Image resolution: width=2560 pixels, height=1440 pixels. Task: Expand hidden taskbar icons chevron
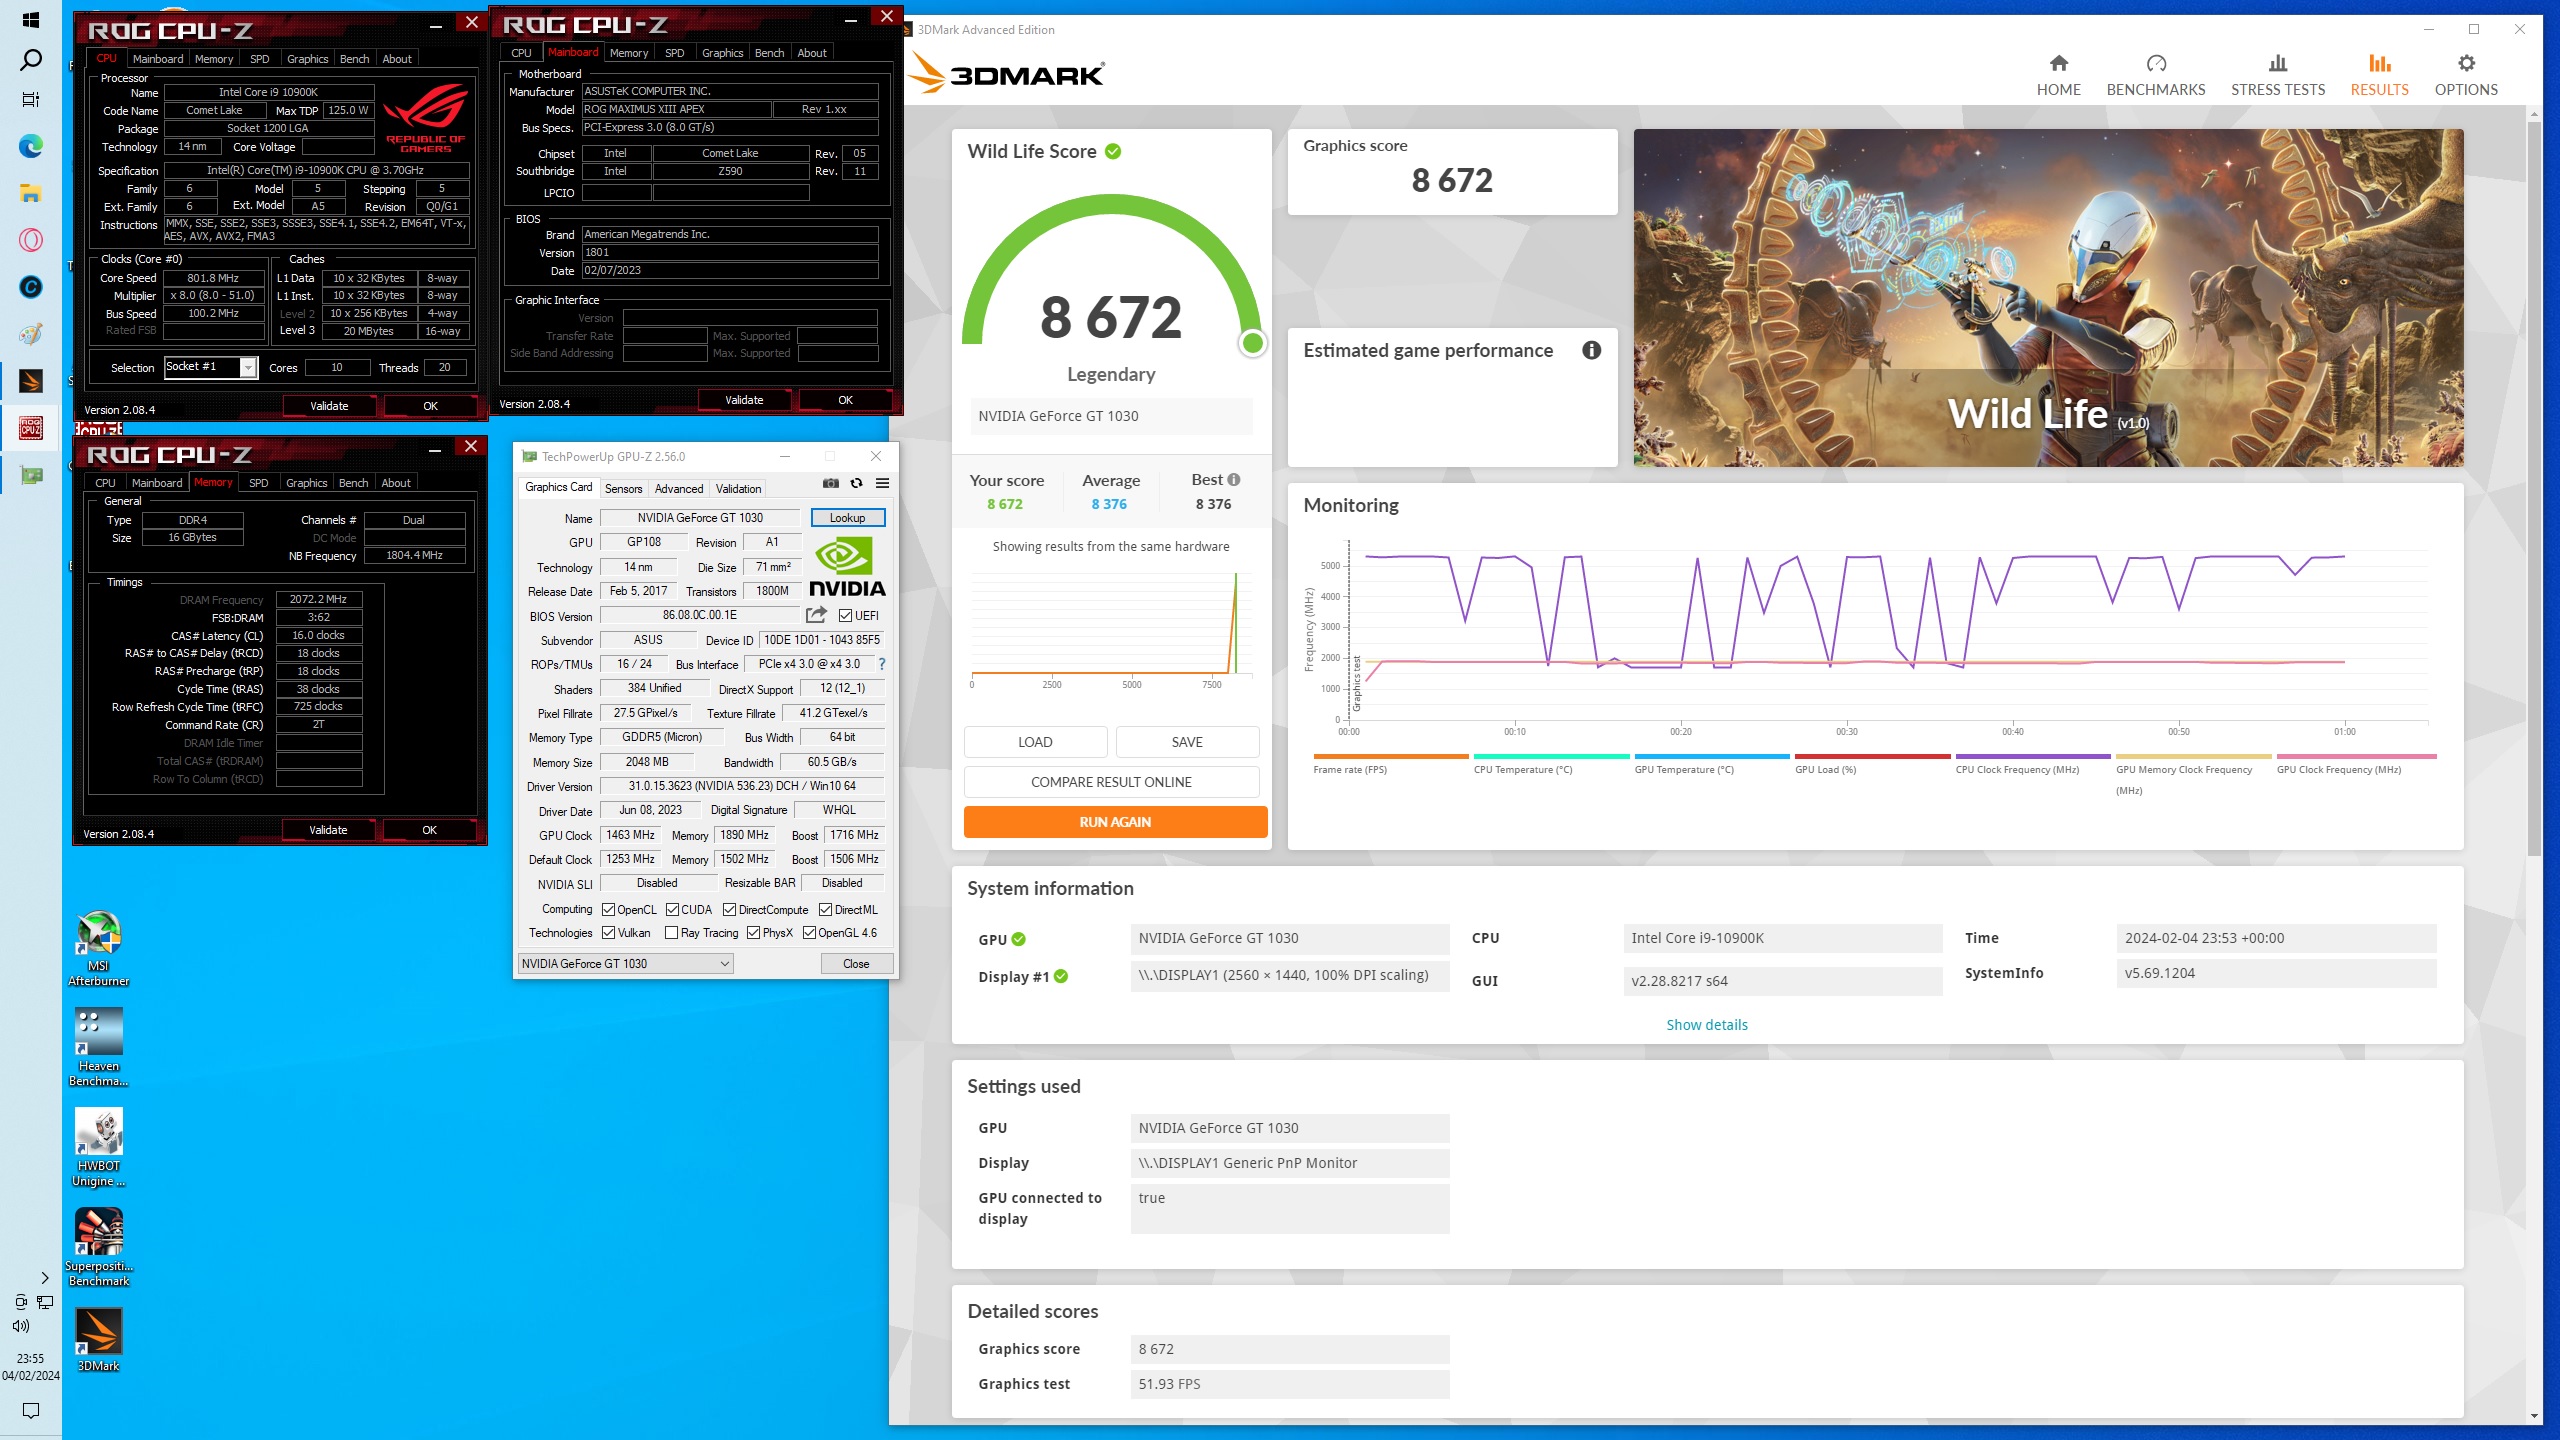tap(45, 1277)
